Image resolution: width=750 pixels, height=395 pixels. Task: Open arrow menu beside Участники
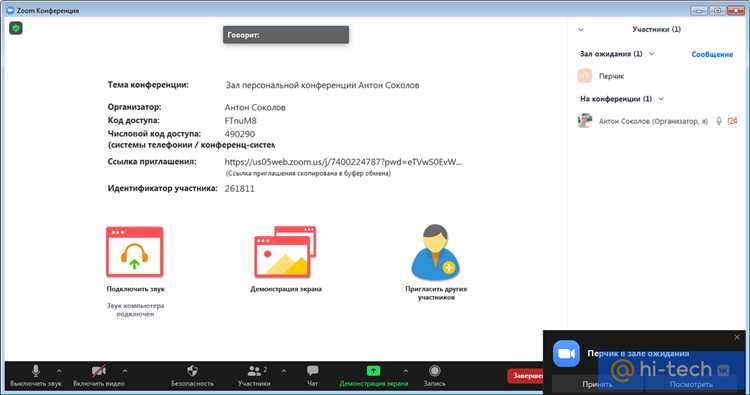[x=284, y=371]
